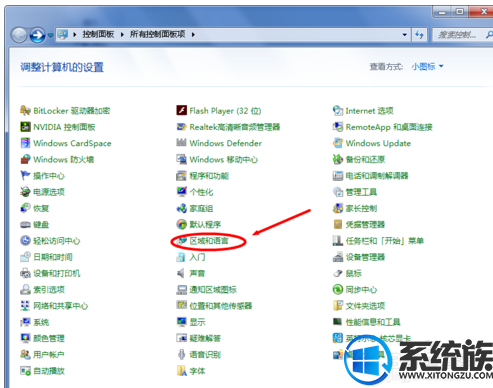Open 家庭组 icon
493x388 pixels.
[x=181, y=208]
